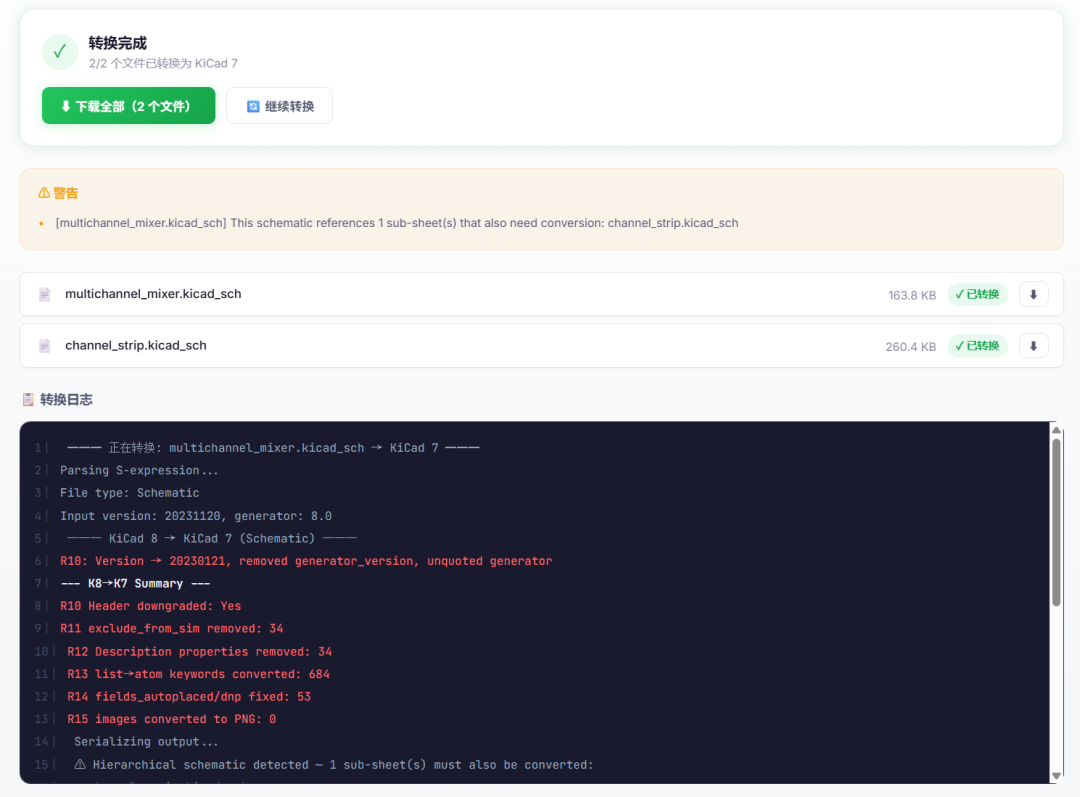Click the log line R13 keywords converted
The width and height of the screenshot is (1080, 797).
point(198,674)
